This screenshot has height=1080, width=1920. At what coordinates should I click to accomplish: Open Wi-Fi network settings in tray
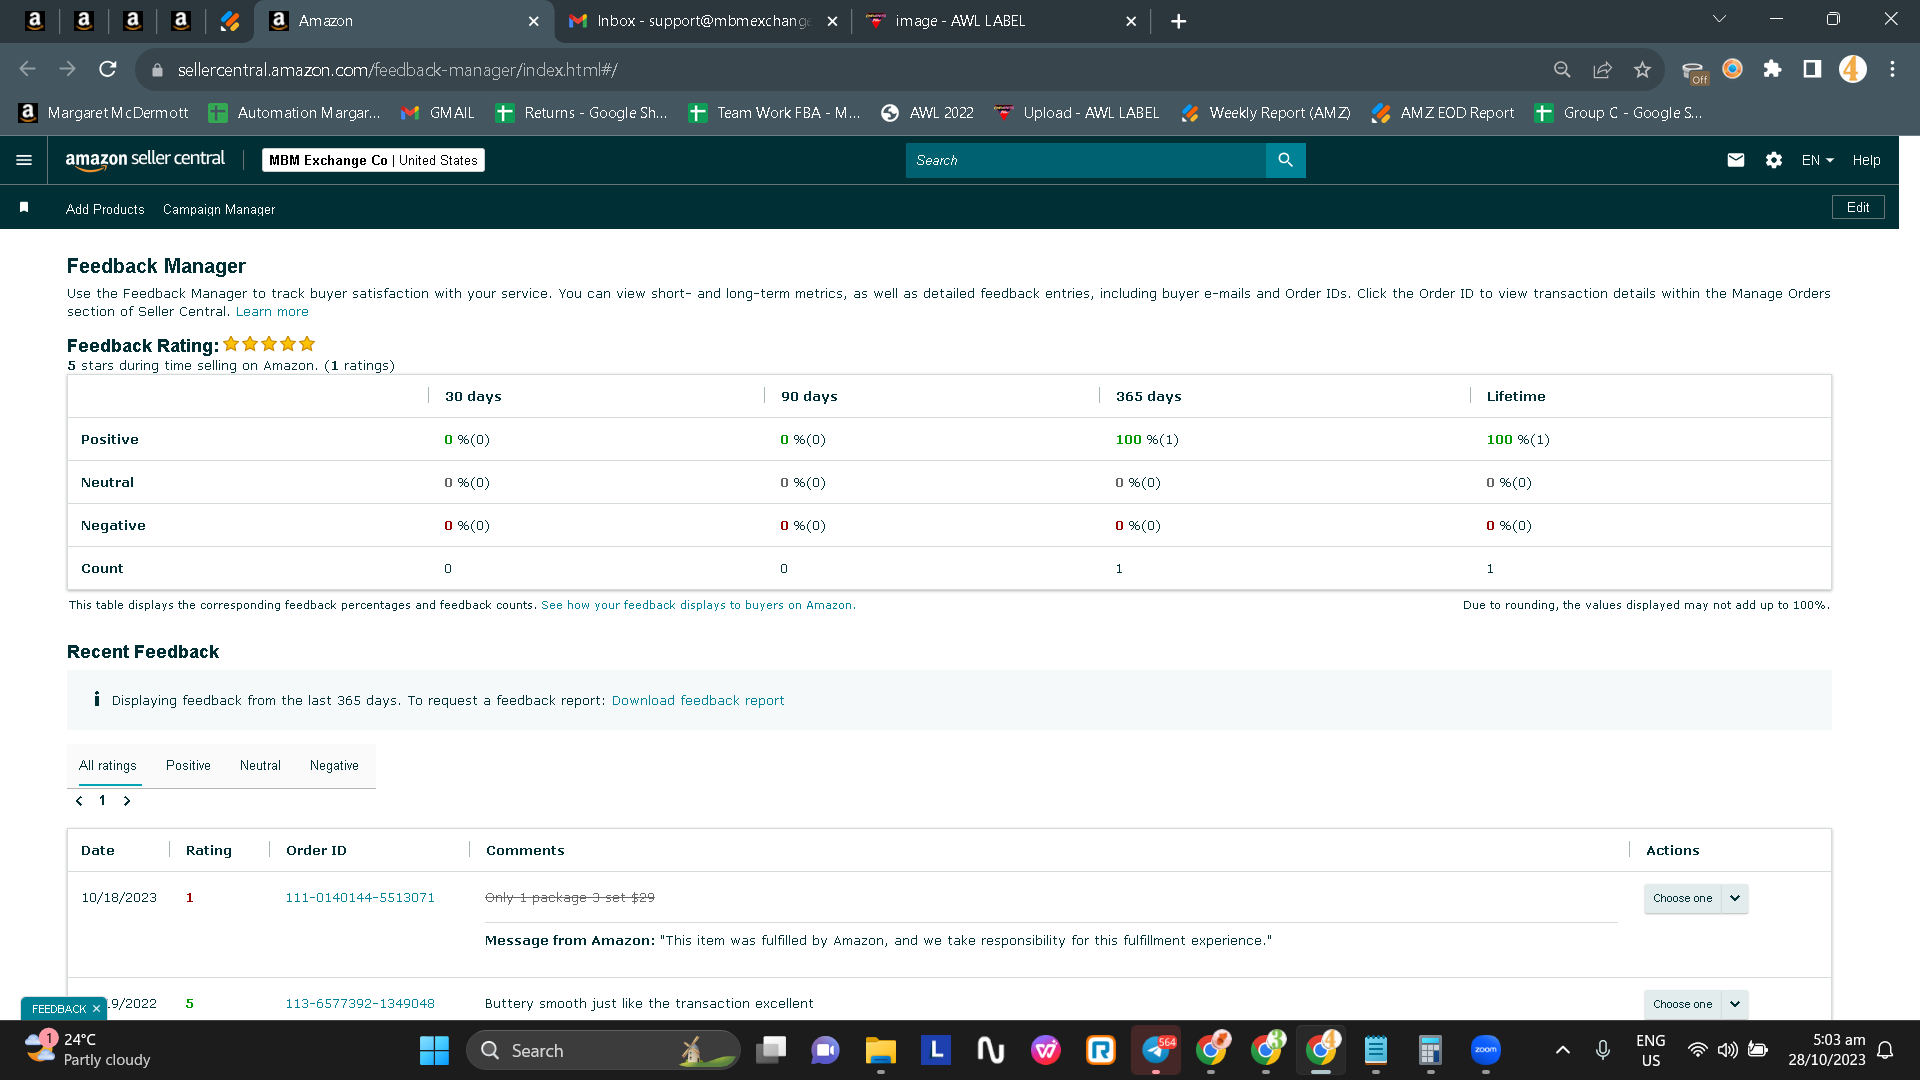(1697, 1050)
